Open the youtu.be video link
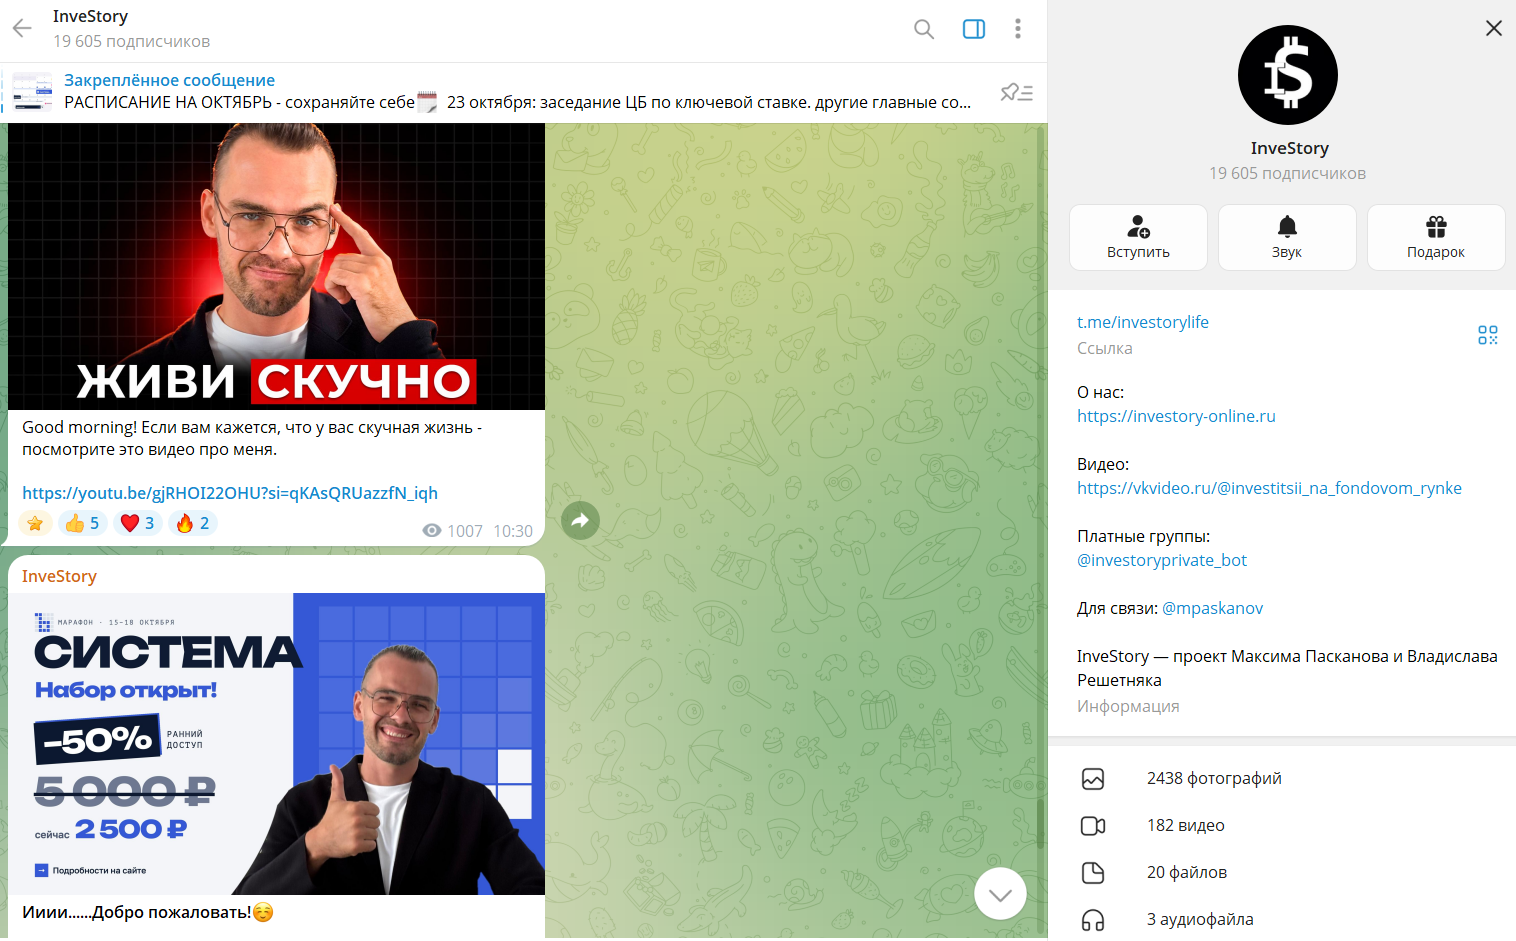The width and height of the screenshot is (1516, 941). pyautogui.click(x=230, y=493)
